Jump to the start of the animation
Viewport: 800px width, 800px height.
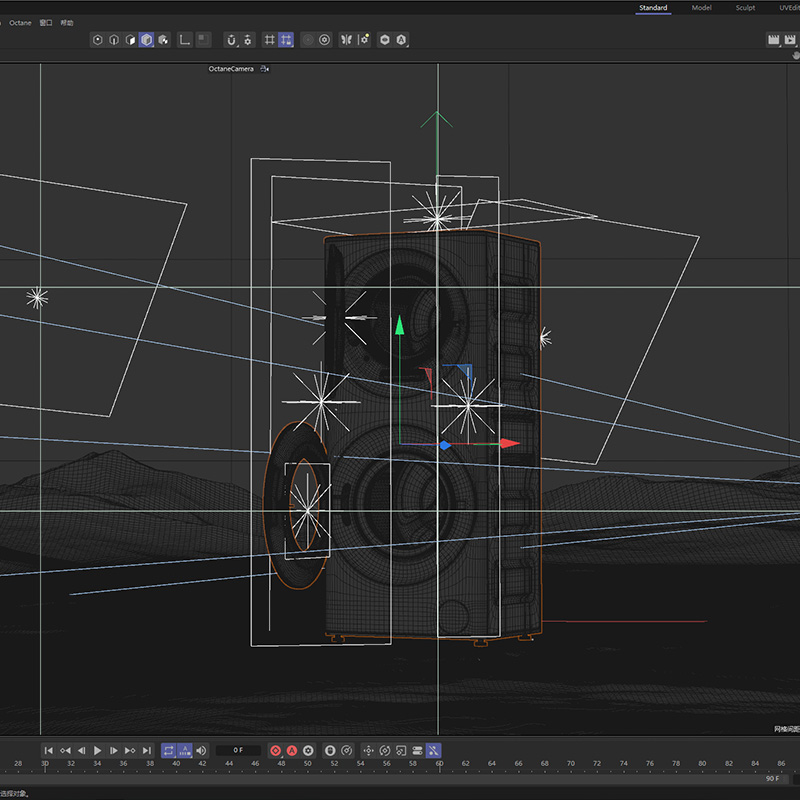click(x=48, y=750)
